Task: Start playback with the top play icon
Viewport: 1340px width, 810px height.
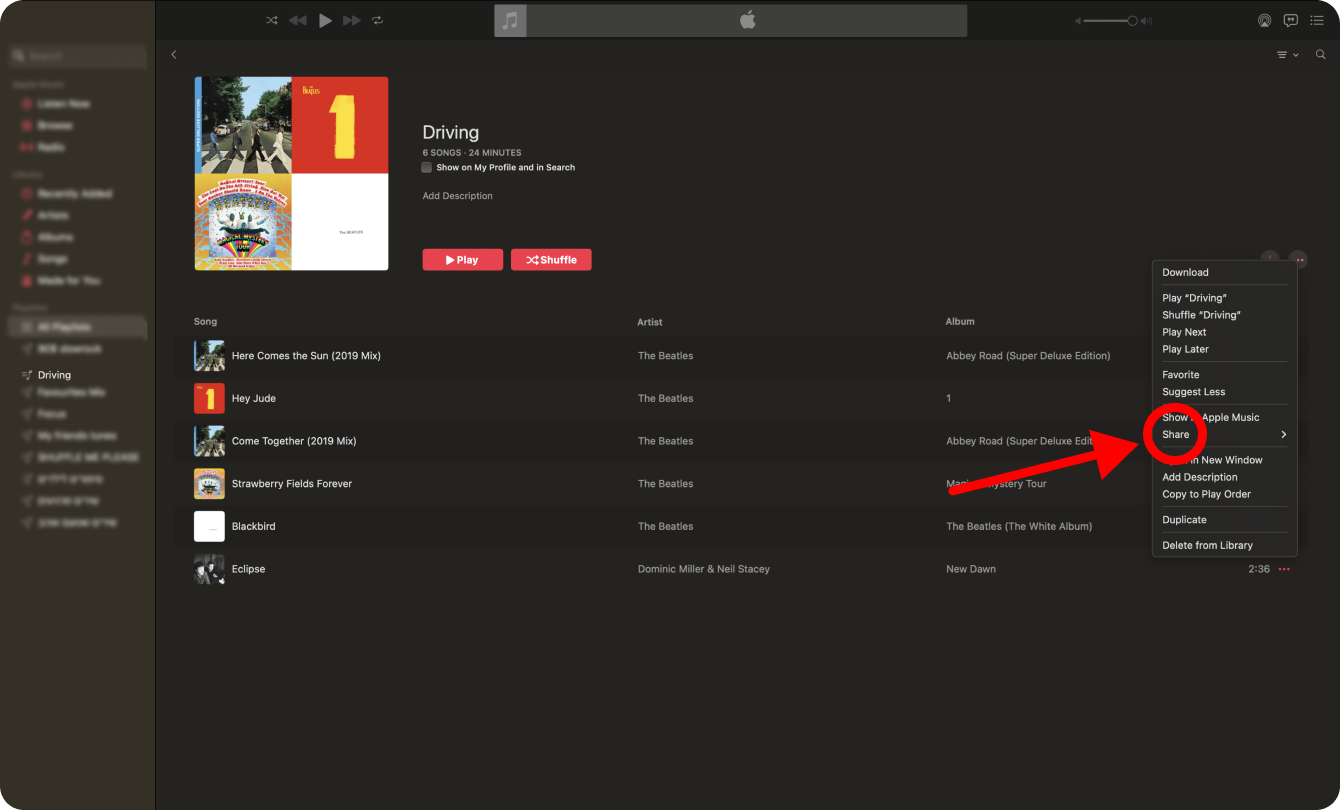Action: (325, 20)
